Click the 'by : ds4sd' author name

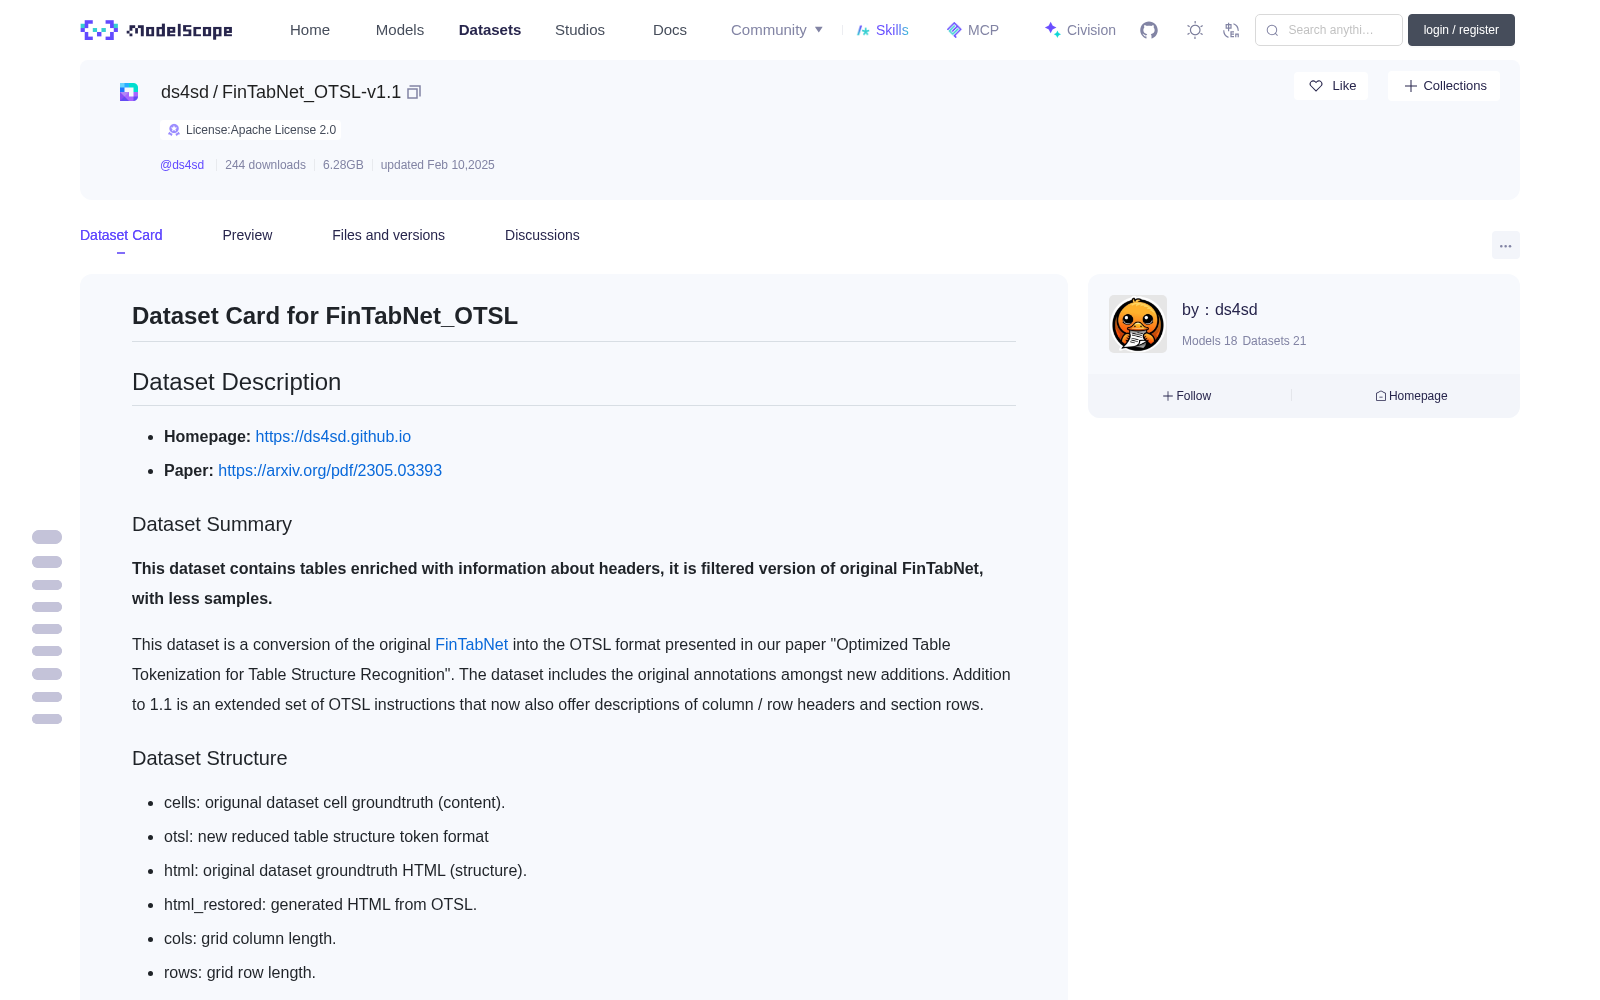point(1219,310)
